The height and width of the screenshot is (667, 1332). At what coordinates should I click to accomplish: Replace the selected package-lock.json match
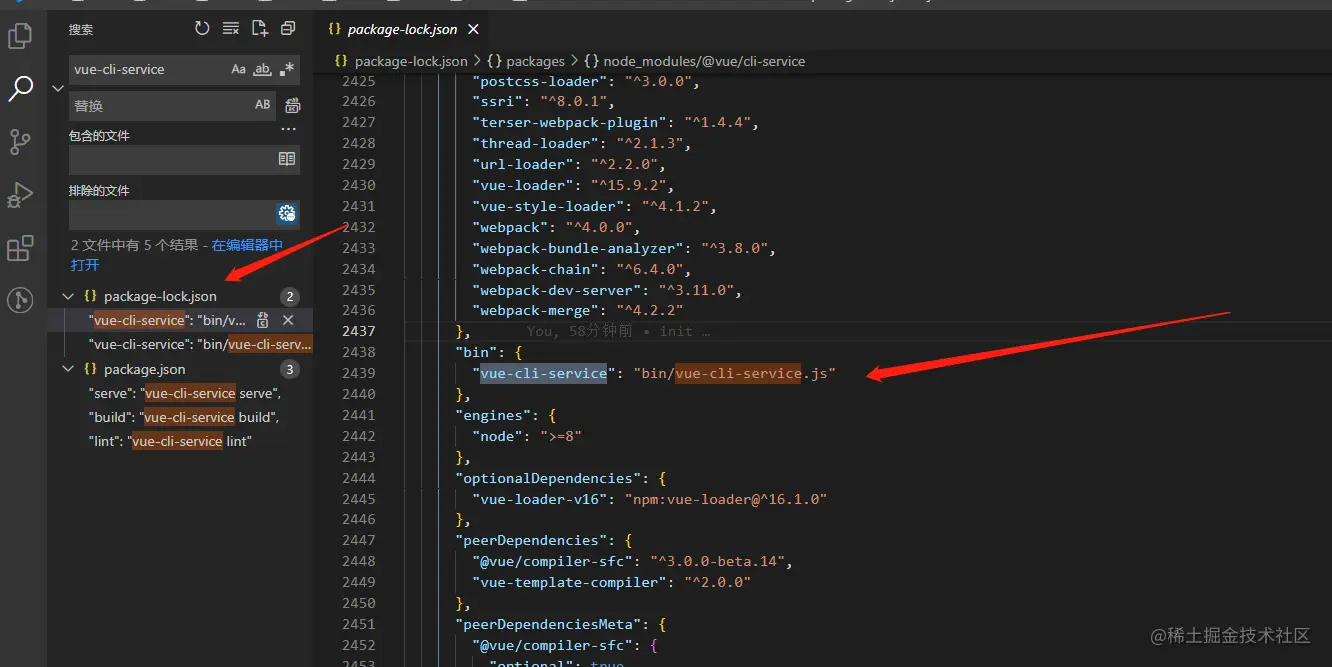(263, 320)
